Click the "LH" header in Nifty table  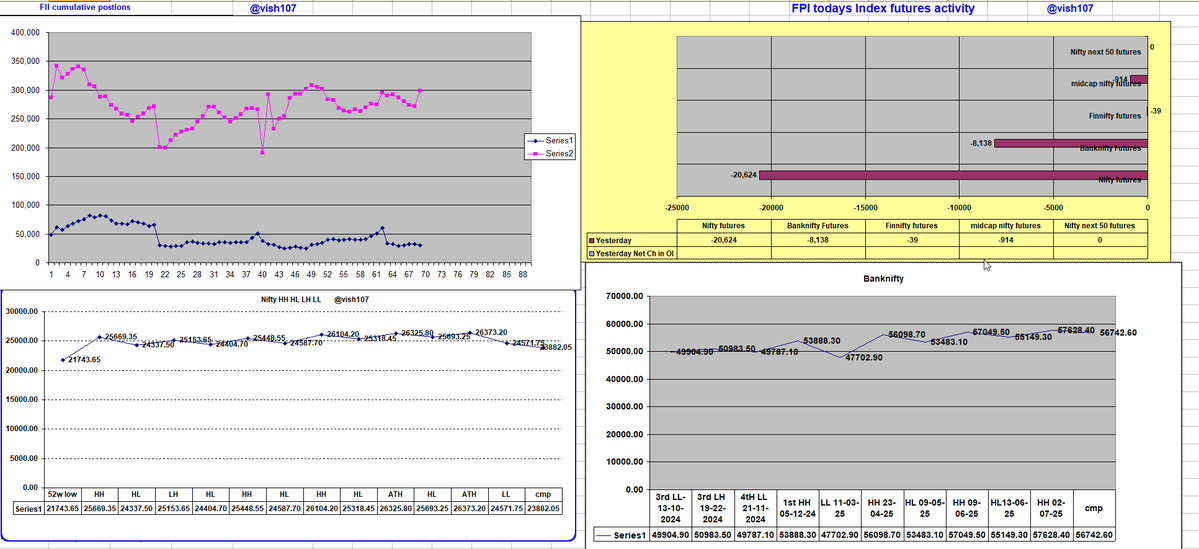[174, 494]
